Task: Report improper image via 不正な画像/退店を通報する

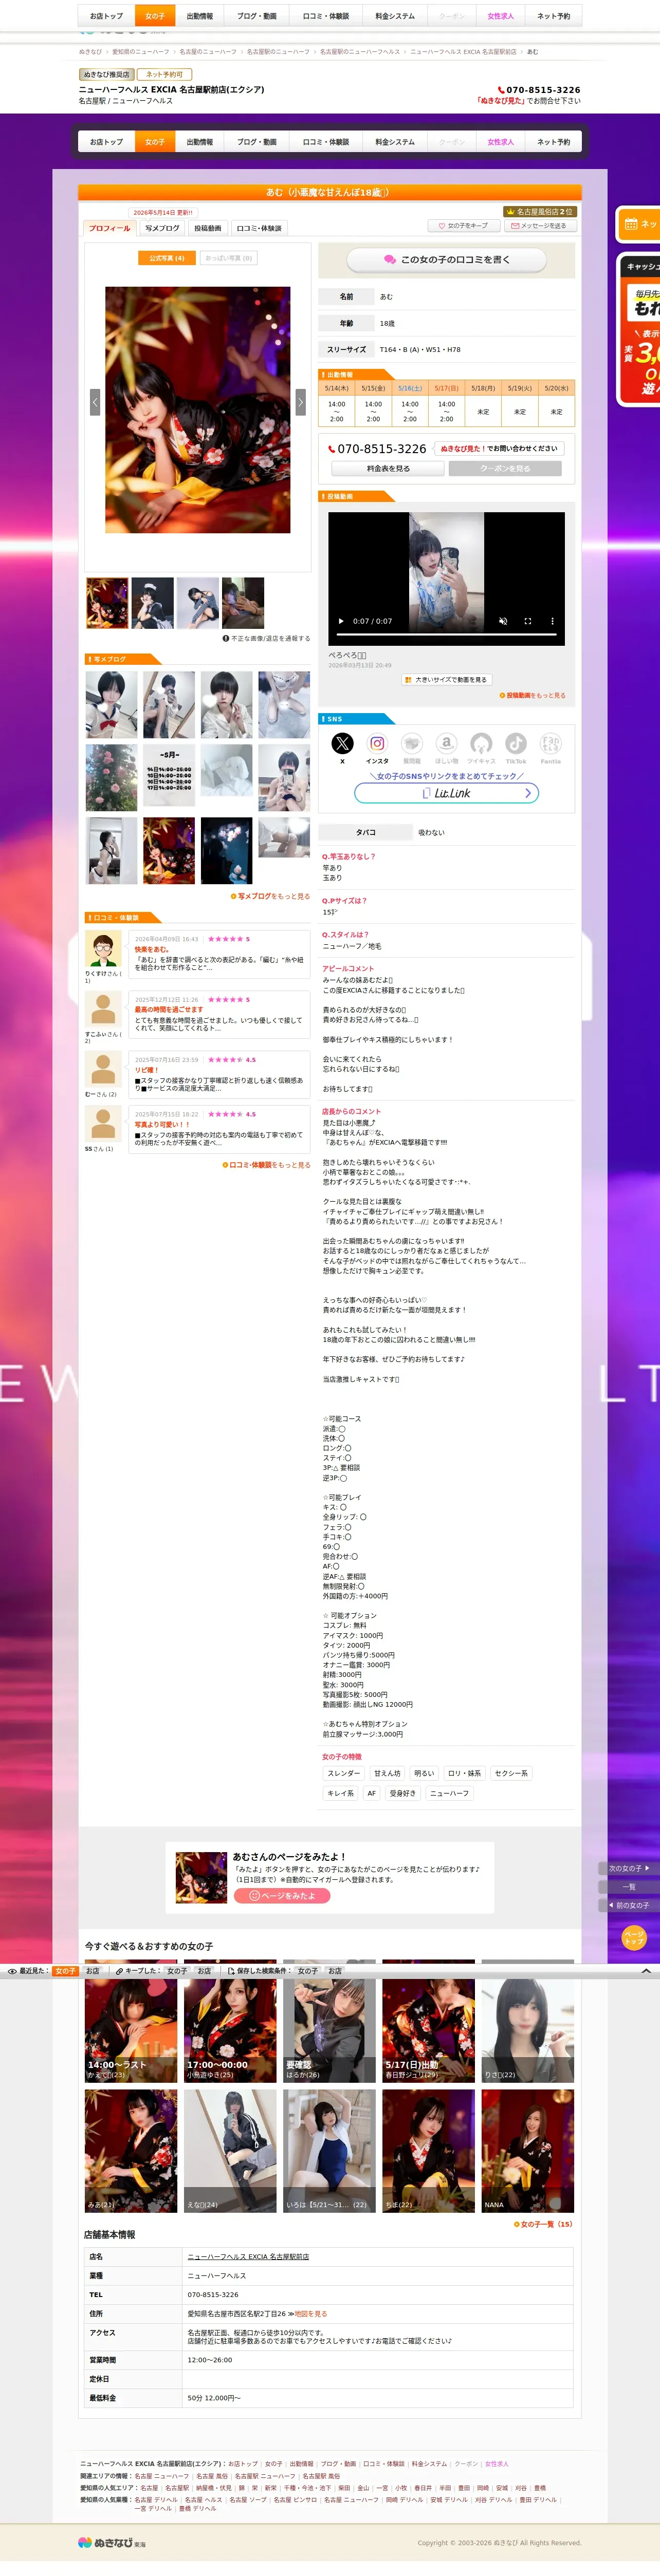Action: click(x=266, y=638)
